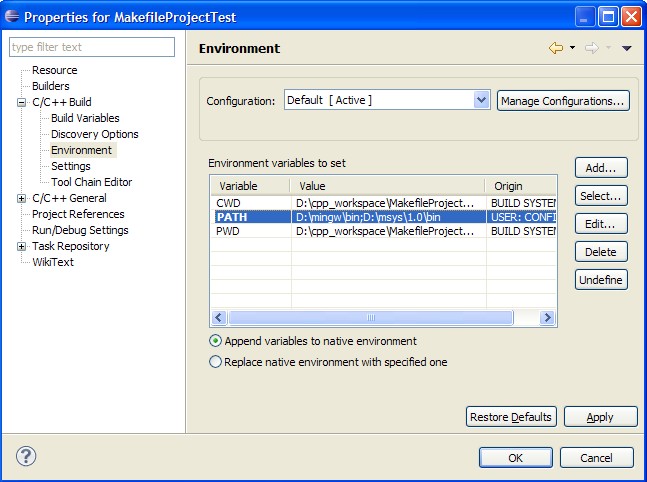The height and width of the screenshot is (482, 647).
Task: Click the Add... button
Action: point(601,168)
